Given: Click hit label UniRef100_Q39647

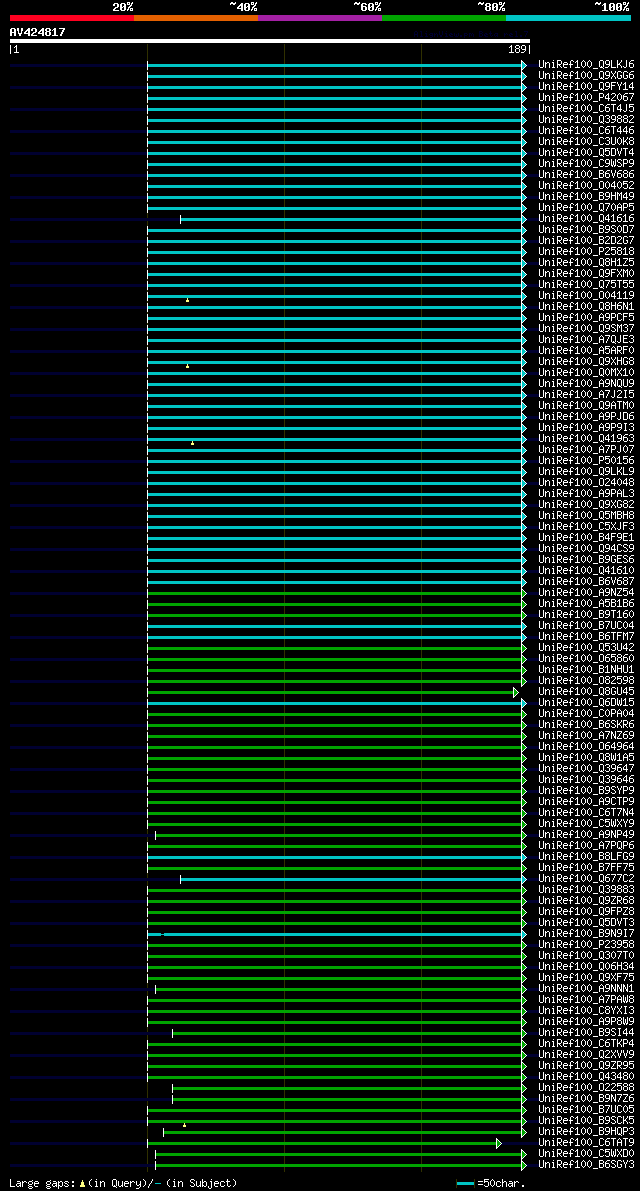Looking at the screenshot, I should 586,768.
